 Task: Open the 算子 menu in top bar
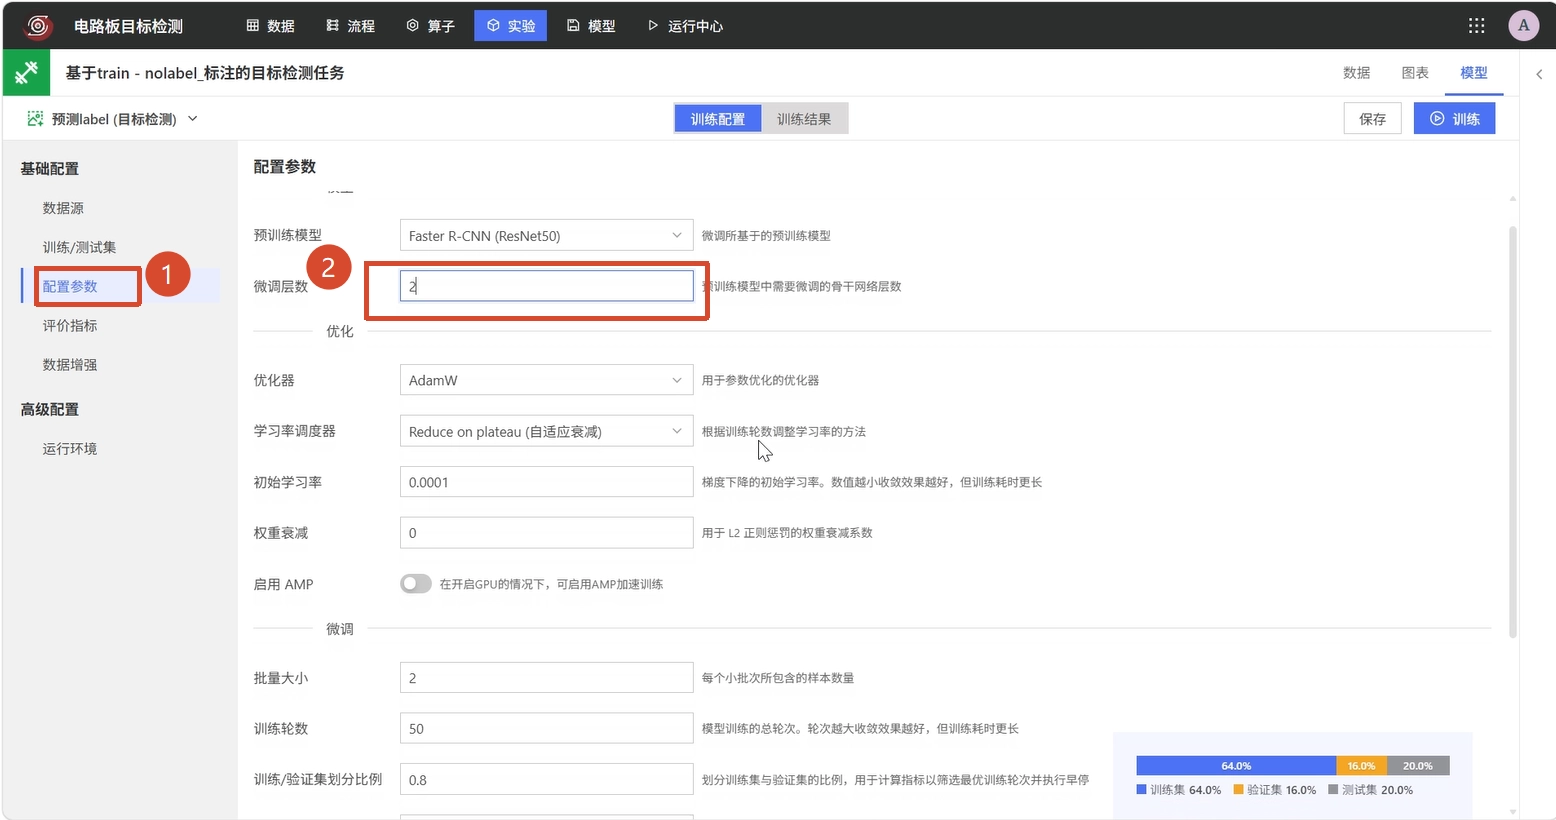click(x=430, y=26)
